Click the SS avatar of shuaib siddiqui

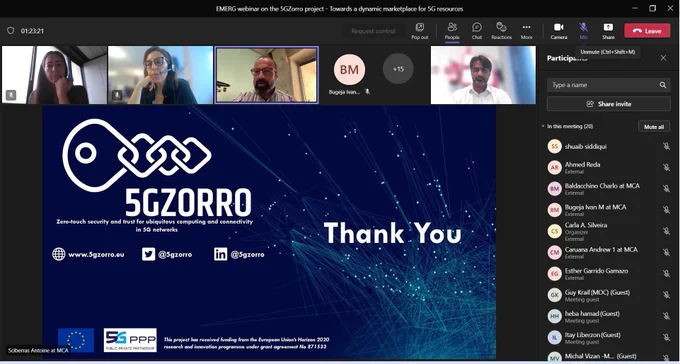point(554,146)
